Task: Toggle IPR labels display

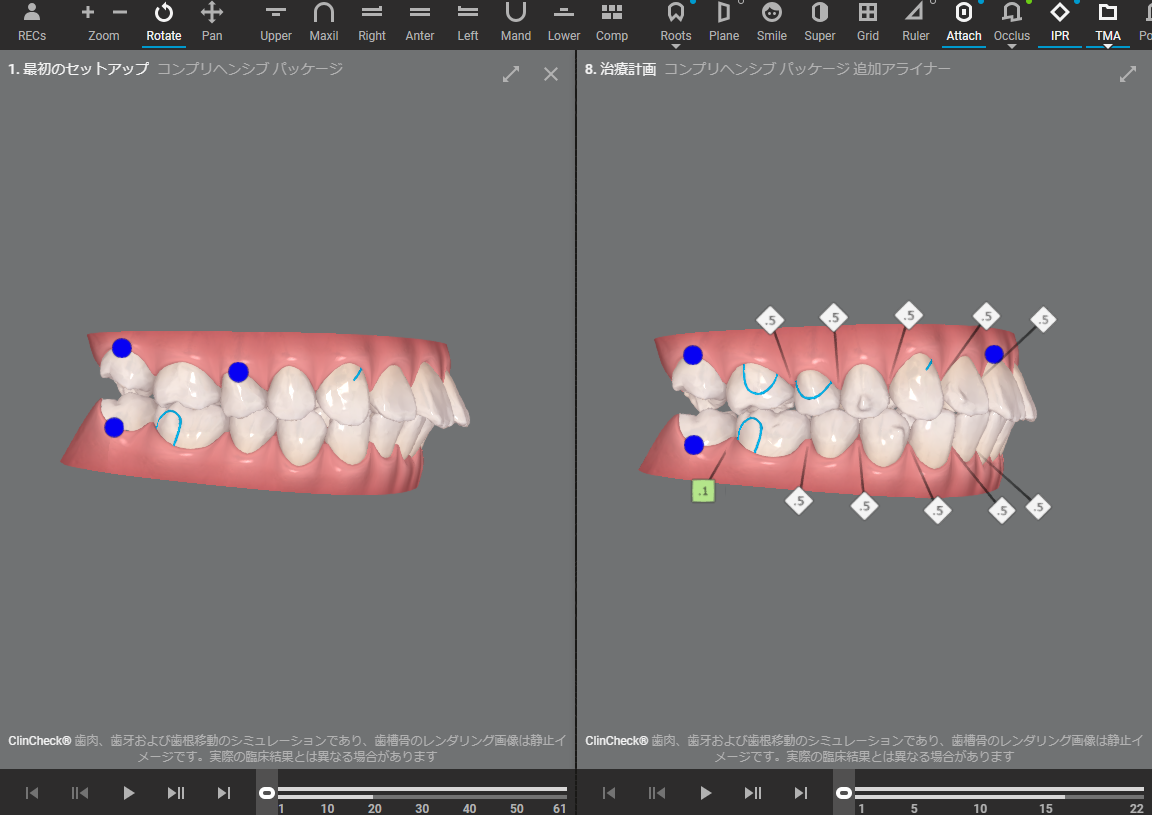Action: (x=1060, y=22)
